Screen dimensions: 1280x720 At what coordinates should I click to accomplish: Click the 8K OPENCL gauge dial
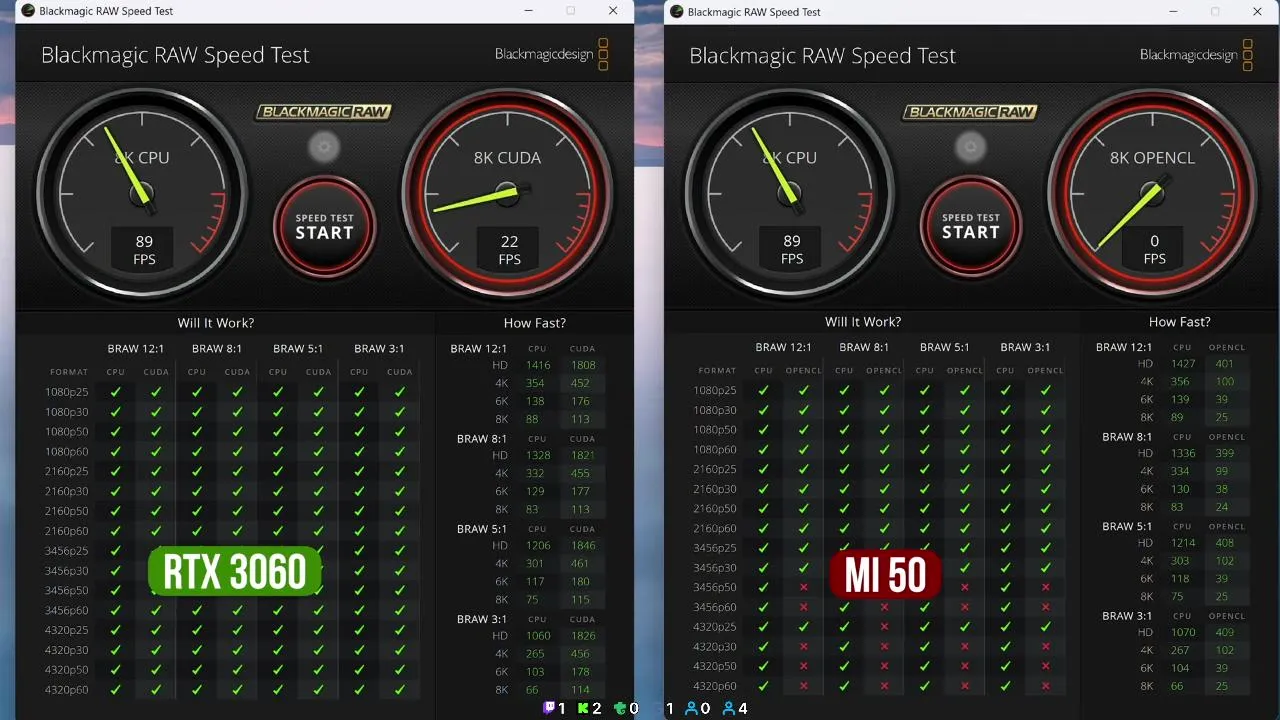pos(1153,192)
